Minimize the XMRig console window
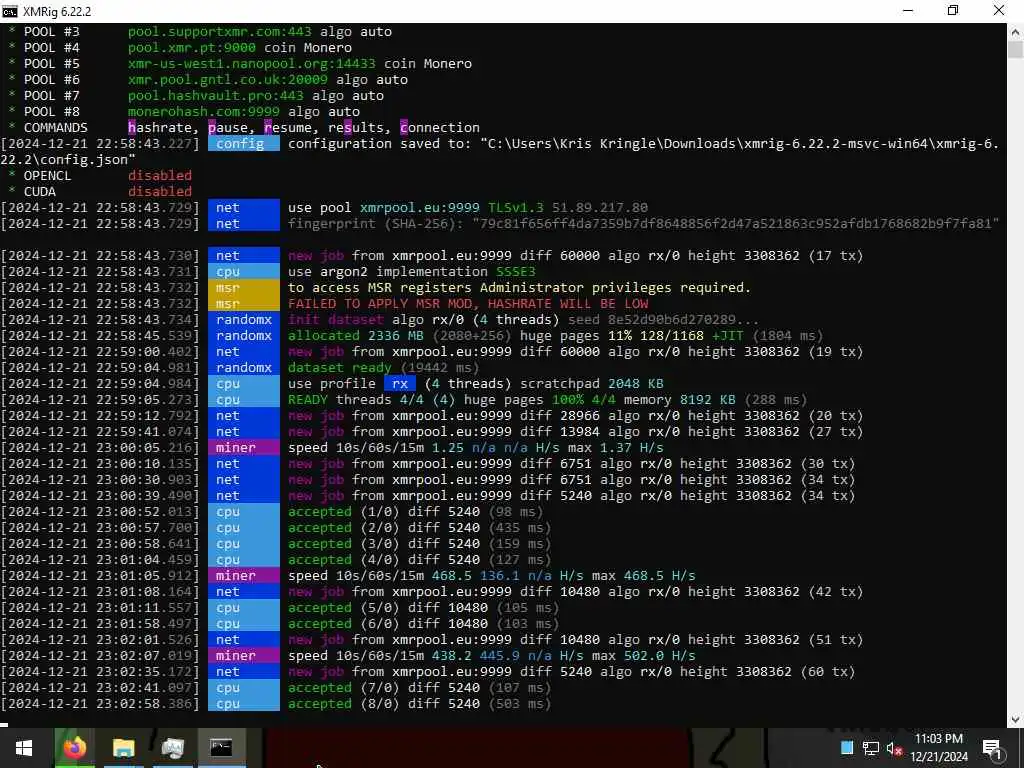The width and height of the screenshot is (1024, 768). 908,11
